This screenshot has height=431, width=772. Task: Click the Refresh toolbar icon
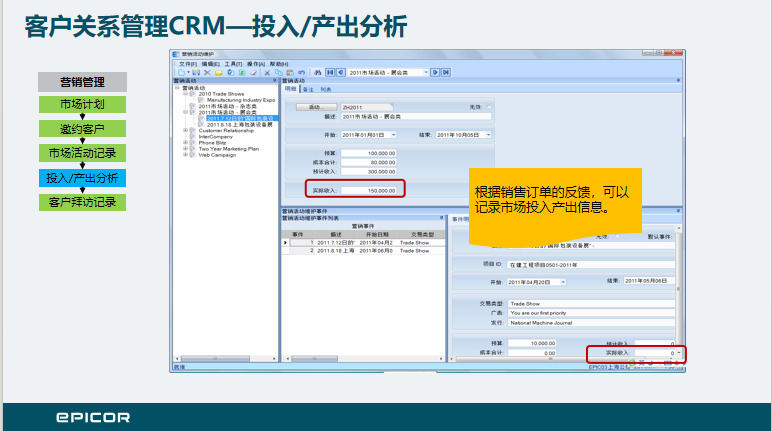tap(230, 72)
